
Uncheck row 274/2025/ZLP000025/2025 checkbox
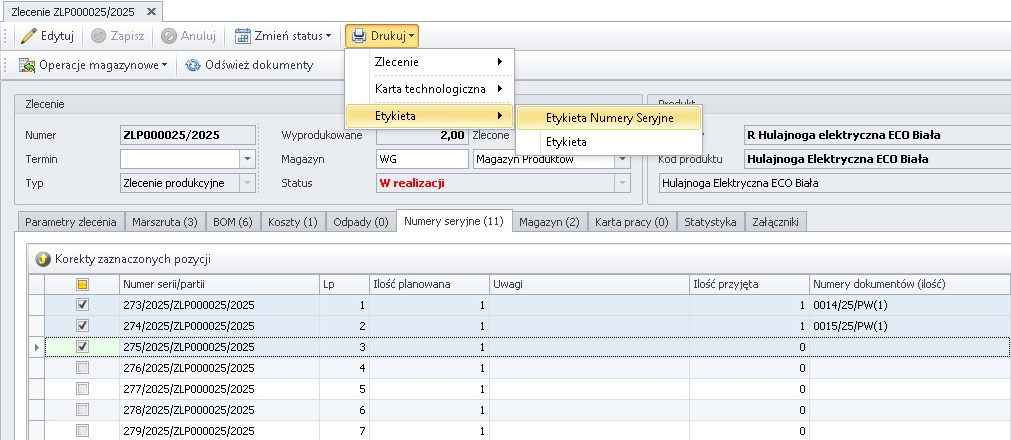tap(83, 326)
